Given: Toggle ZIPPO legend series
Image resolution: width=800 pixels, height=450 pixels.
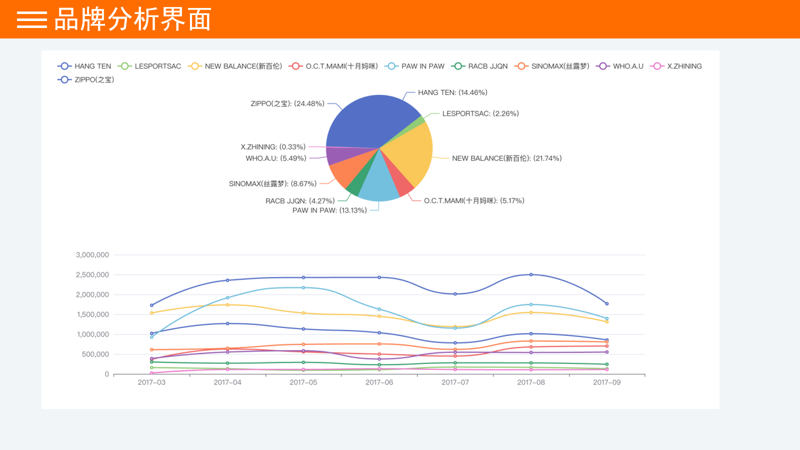Looking at the screenshot, I should (x=86, y=80).
